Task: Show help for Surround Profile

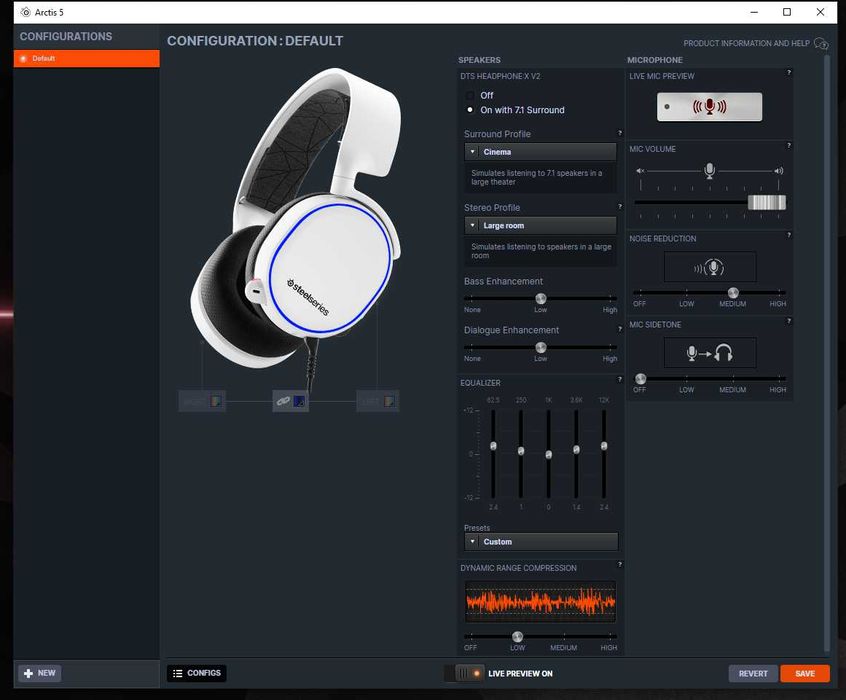Action: point(619,133)
